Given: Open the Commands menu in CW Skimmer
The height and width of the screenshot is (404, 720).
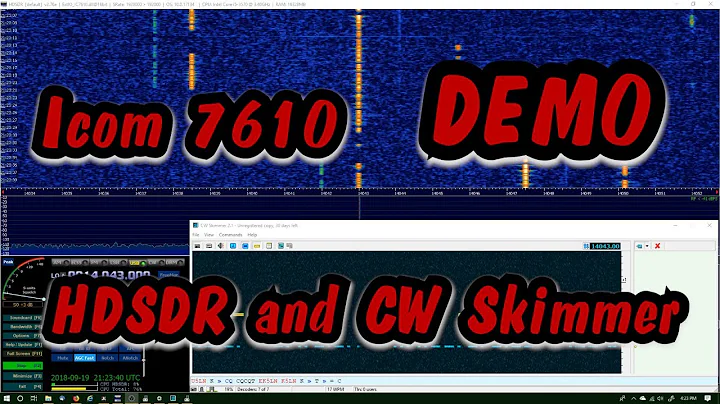Looking at the screenshot, I should 230,235.
